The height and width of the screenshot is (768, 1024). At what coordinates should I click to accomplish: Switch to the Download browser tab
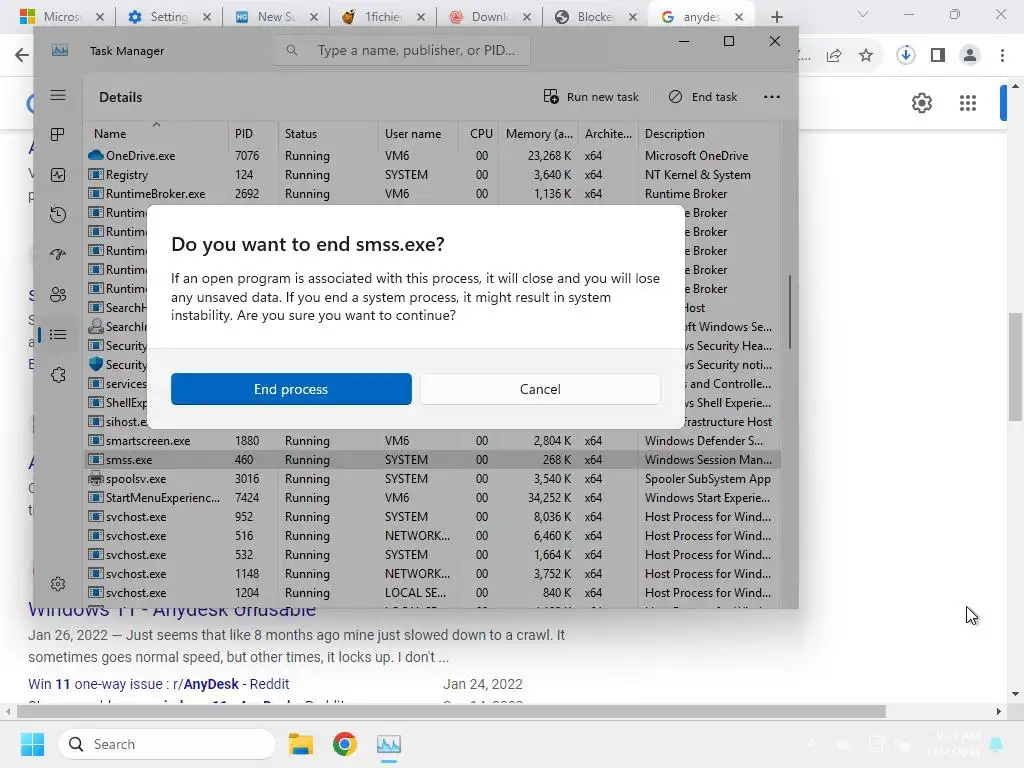pyautogui.click(x=489, y=17)
